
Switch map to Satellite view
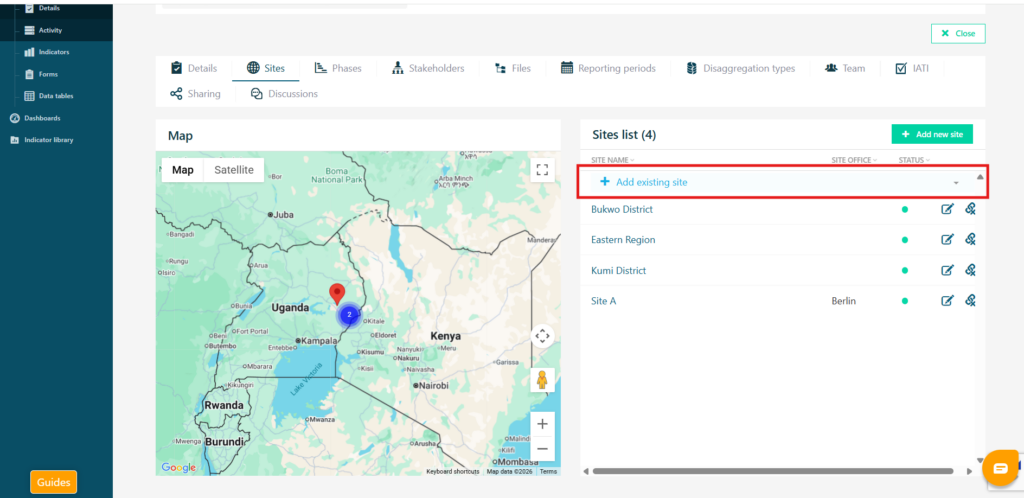coord(234,170)
